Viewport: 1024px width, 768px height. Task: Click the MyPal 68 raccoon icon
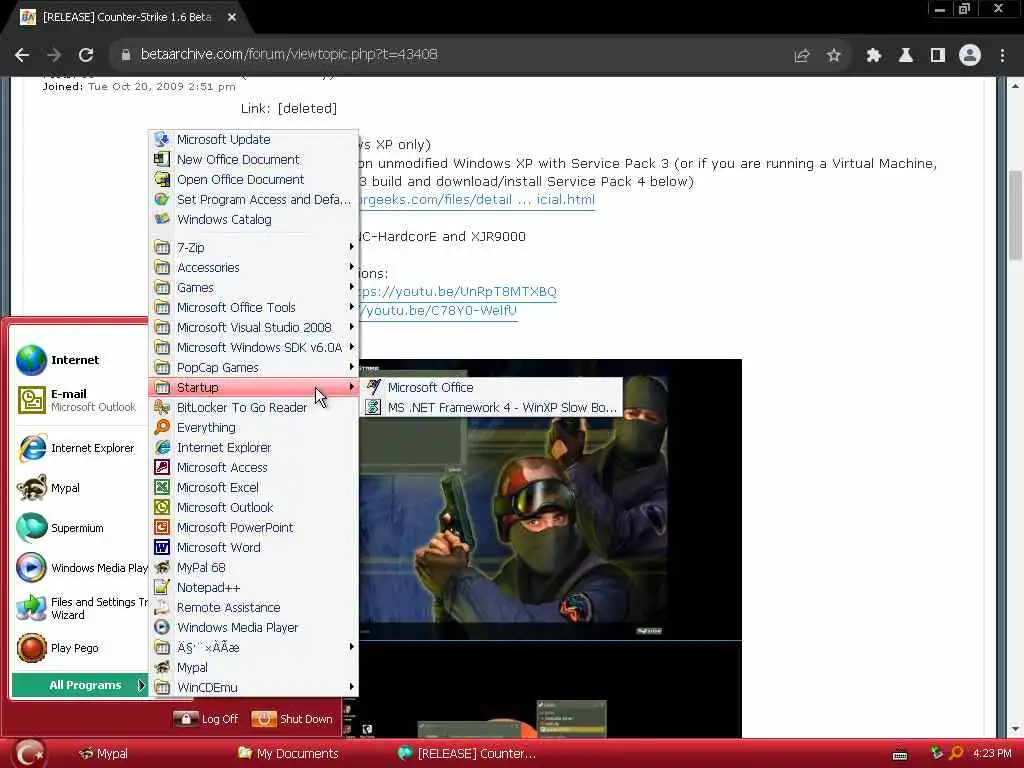tap(162, 568)
